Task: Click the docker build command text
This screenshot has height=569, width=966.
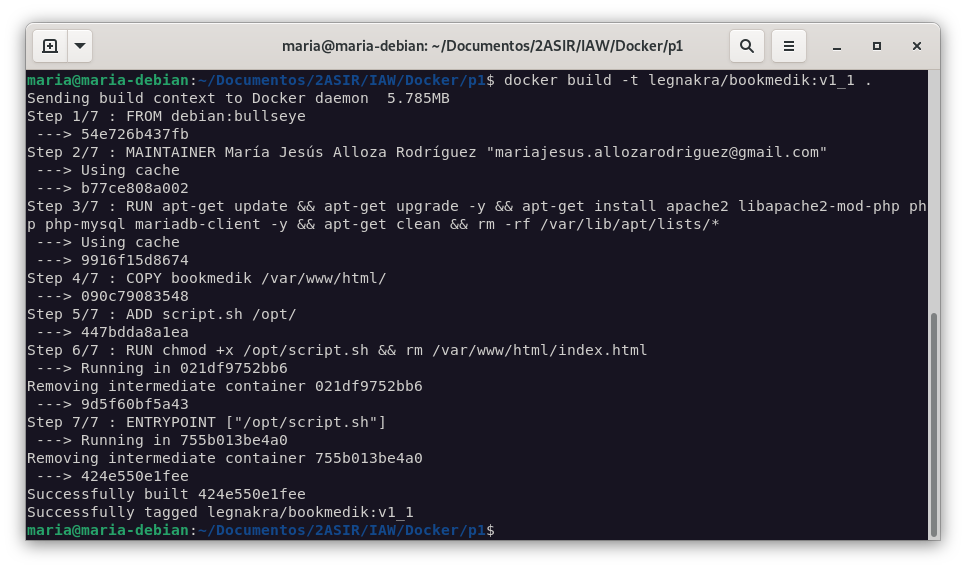Action: click(688, 80)
